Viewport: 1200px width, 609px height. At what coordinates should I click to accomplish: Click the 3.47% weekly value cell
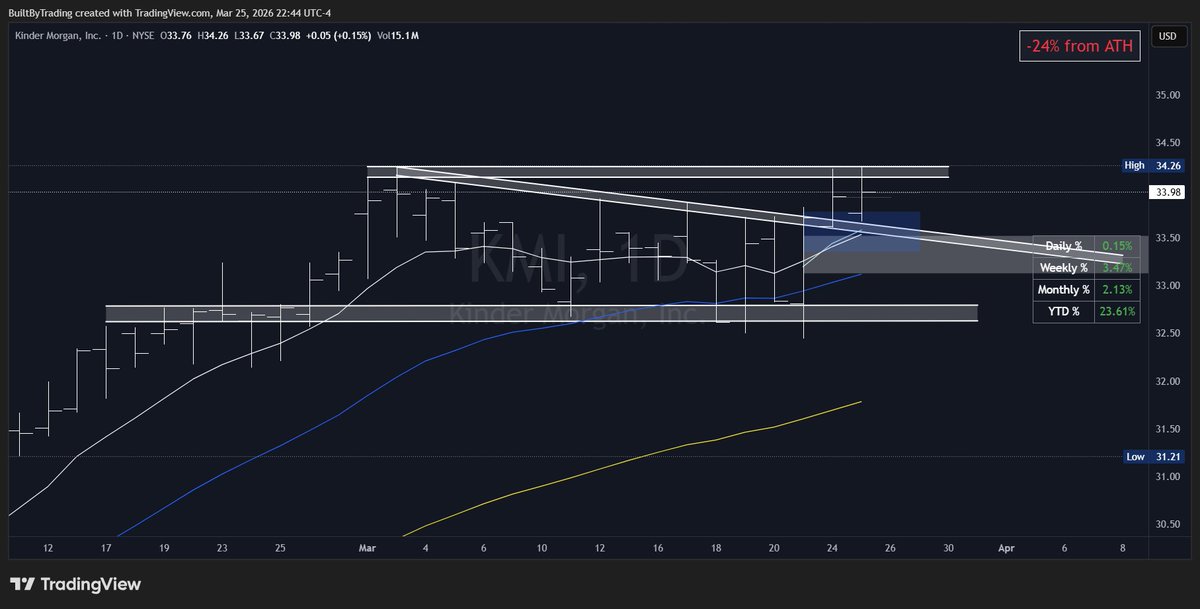point(1116,268)
